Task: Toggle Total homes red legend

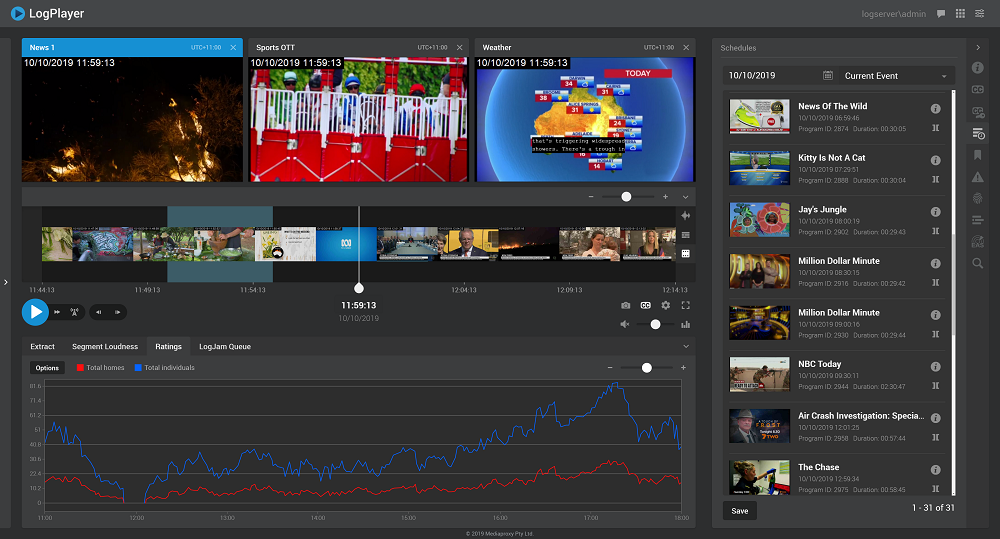Action: point(100,367)
